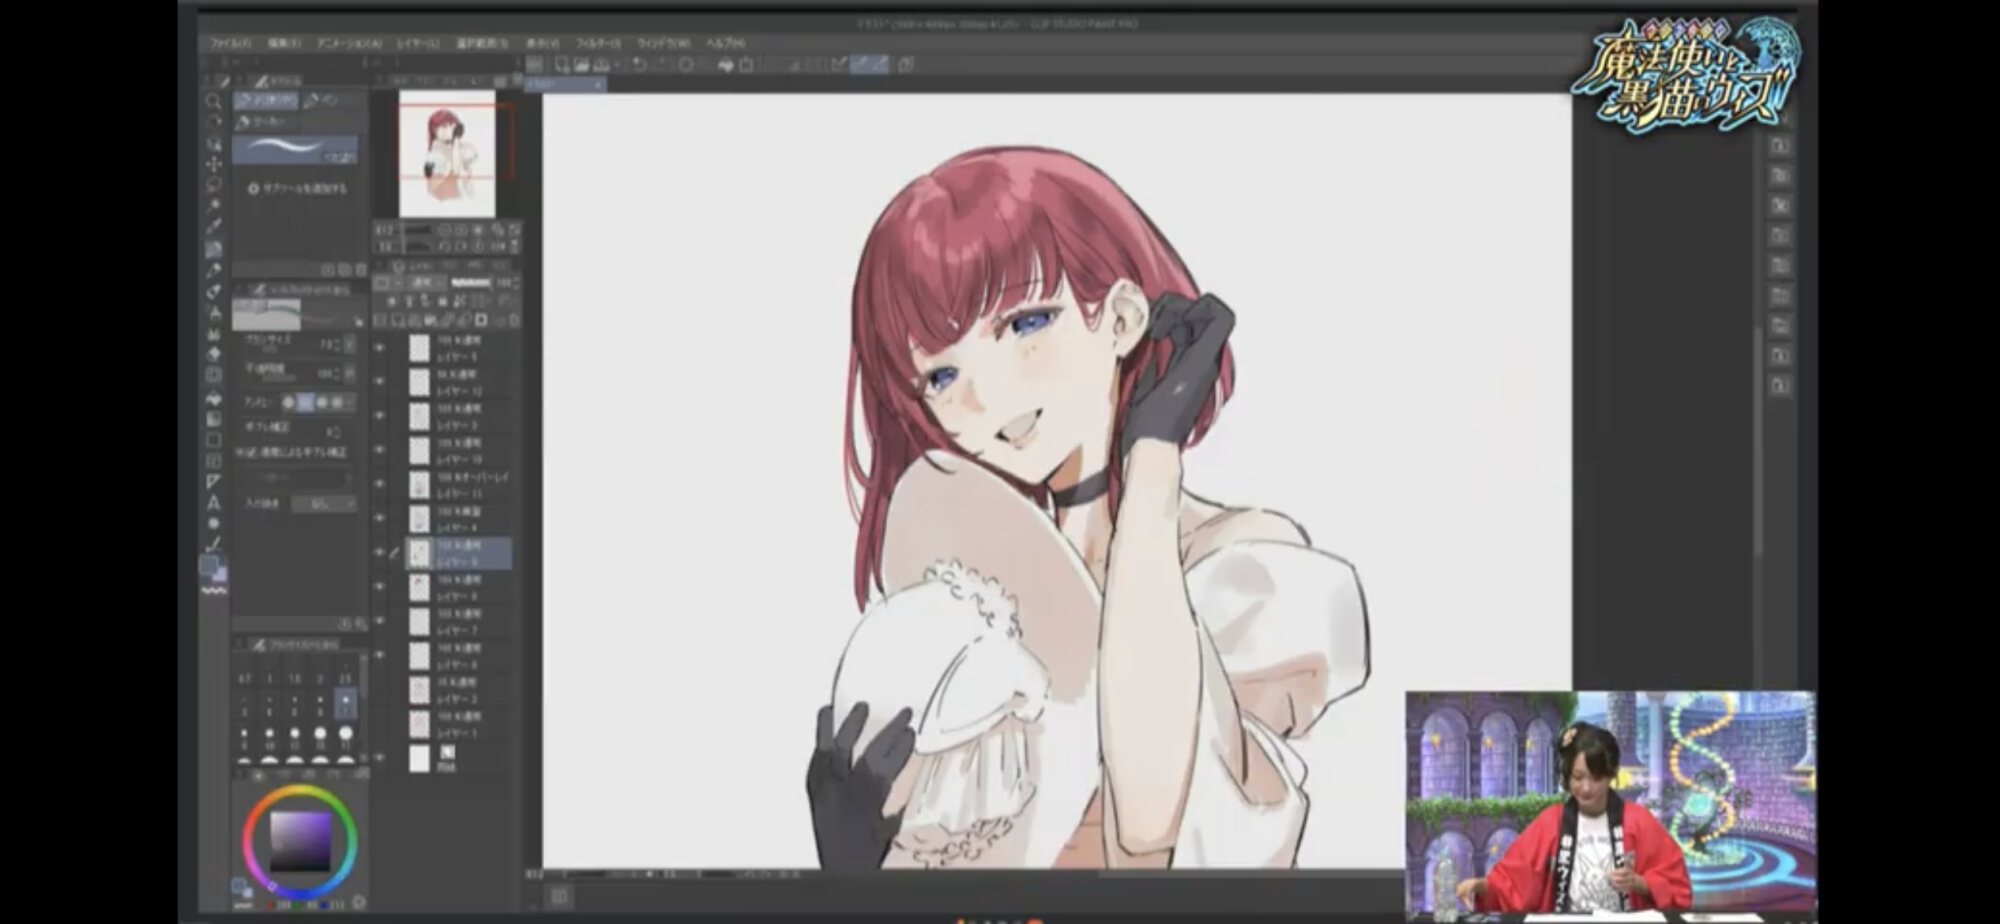Screen dimensions: 2000x924
Task: Click Navigator flip horizontal icon
Action: coord(499,246)
